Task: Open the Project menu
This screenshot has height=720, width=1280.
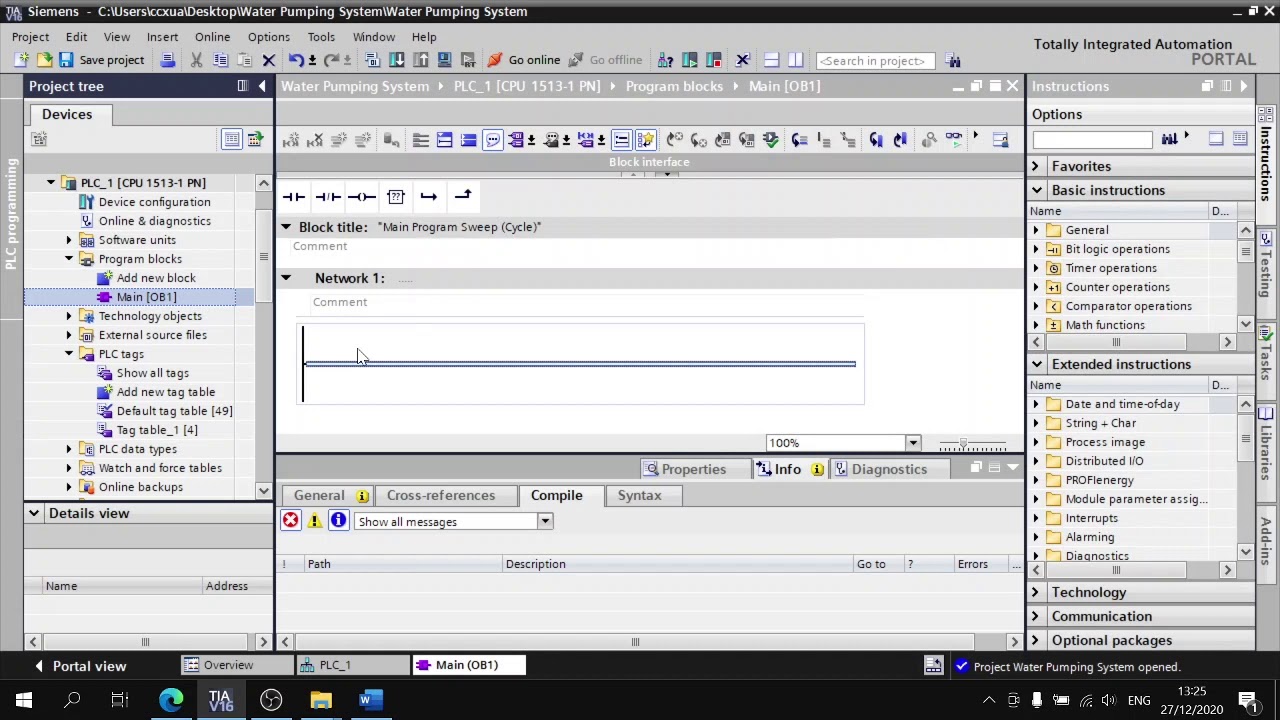Action: tap(30, 37)
